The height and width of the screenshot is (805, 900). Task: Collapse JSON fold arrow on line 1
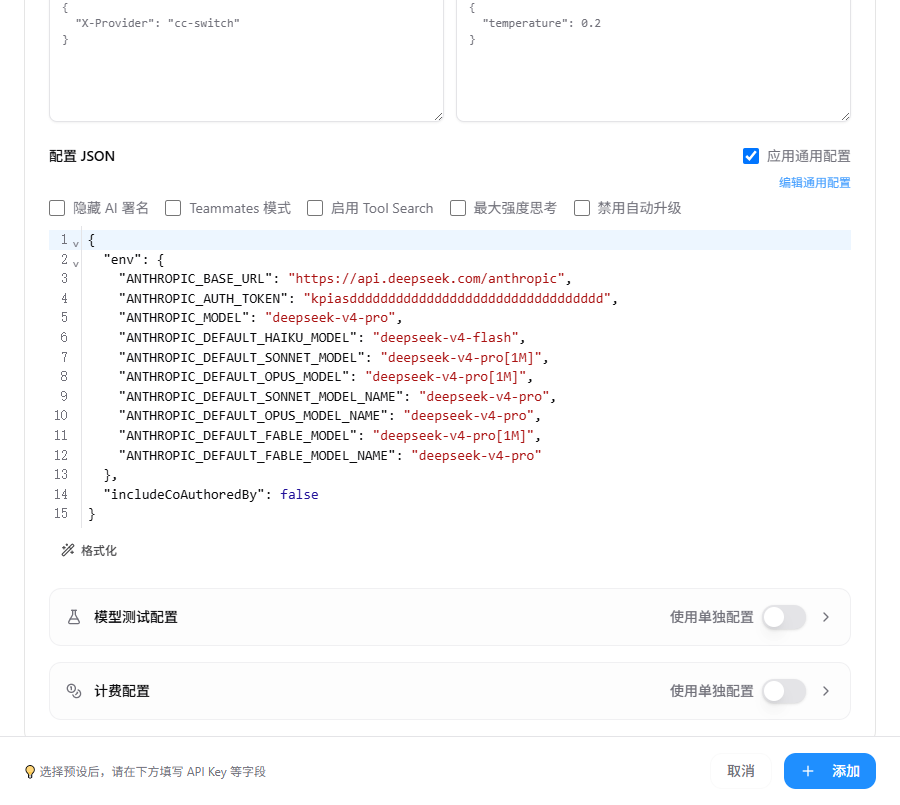coord(76,243)
